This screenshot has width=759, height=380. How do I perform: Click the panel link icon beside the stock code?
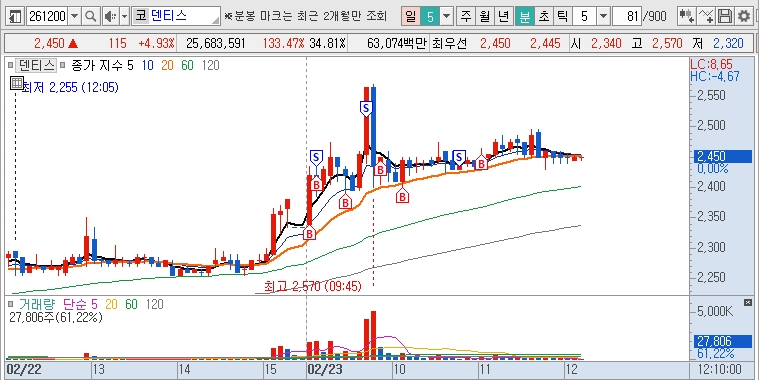tap(15, 17)
